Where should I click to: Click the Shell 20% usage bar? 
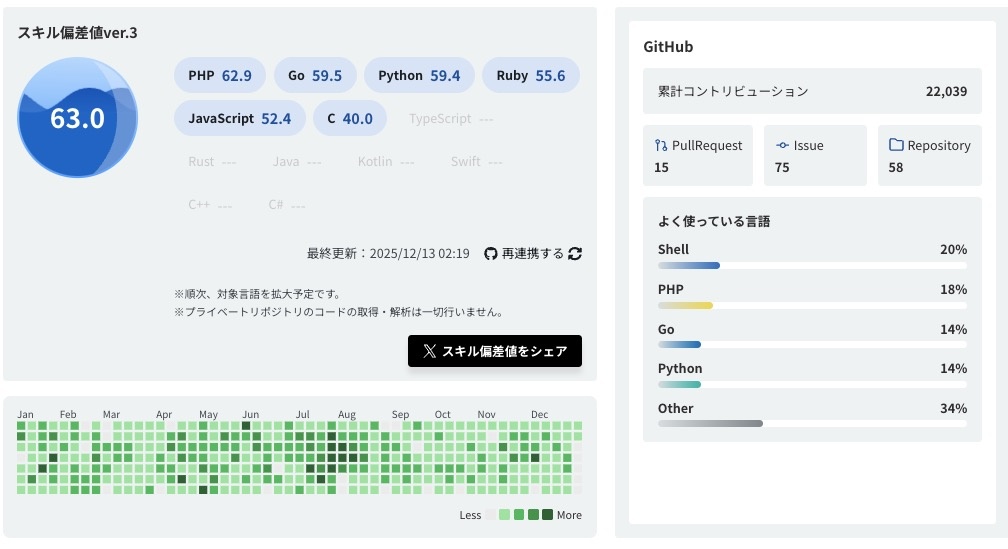(812, 265)
